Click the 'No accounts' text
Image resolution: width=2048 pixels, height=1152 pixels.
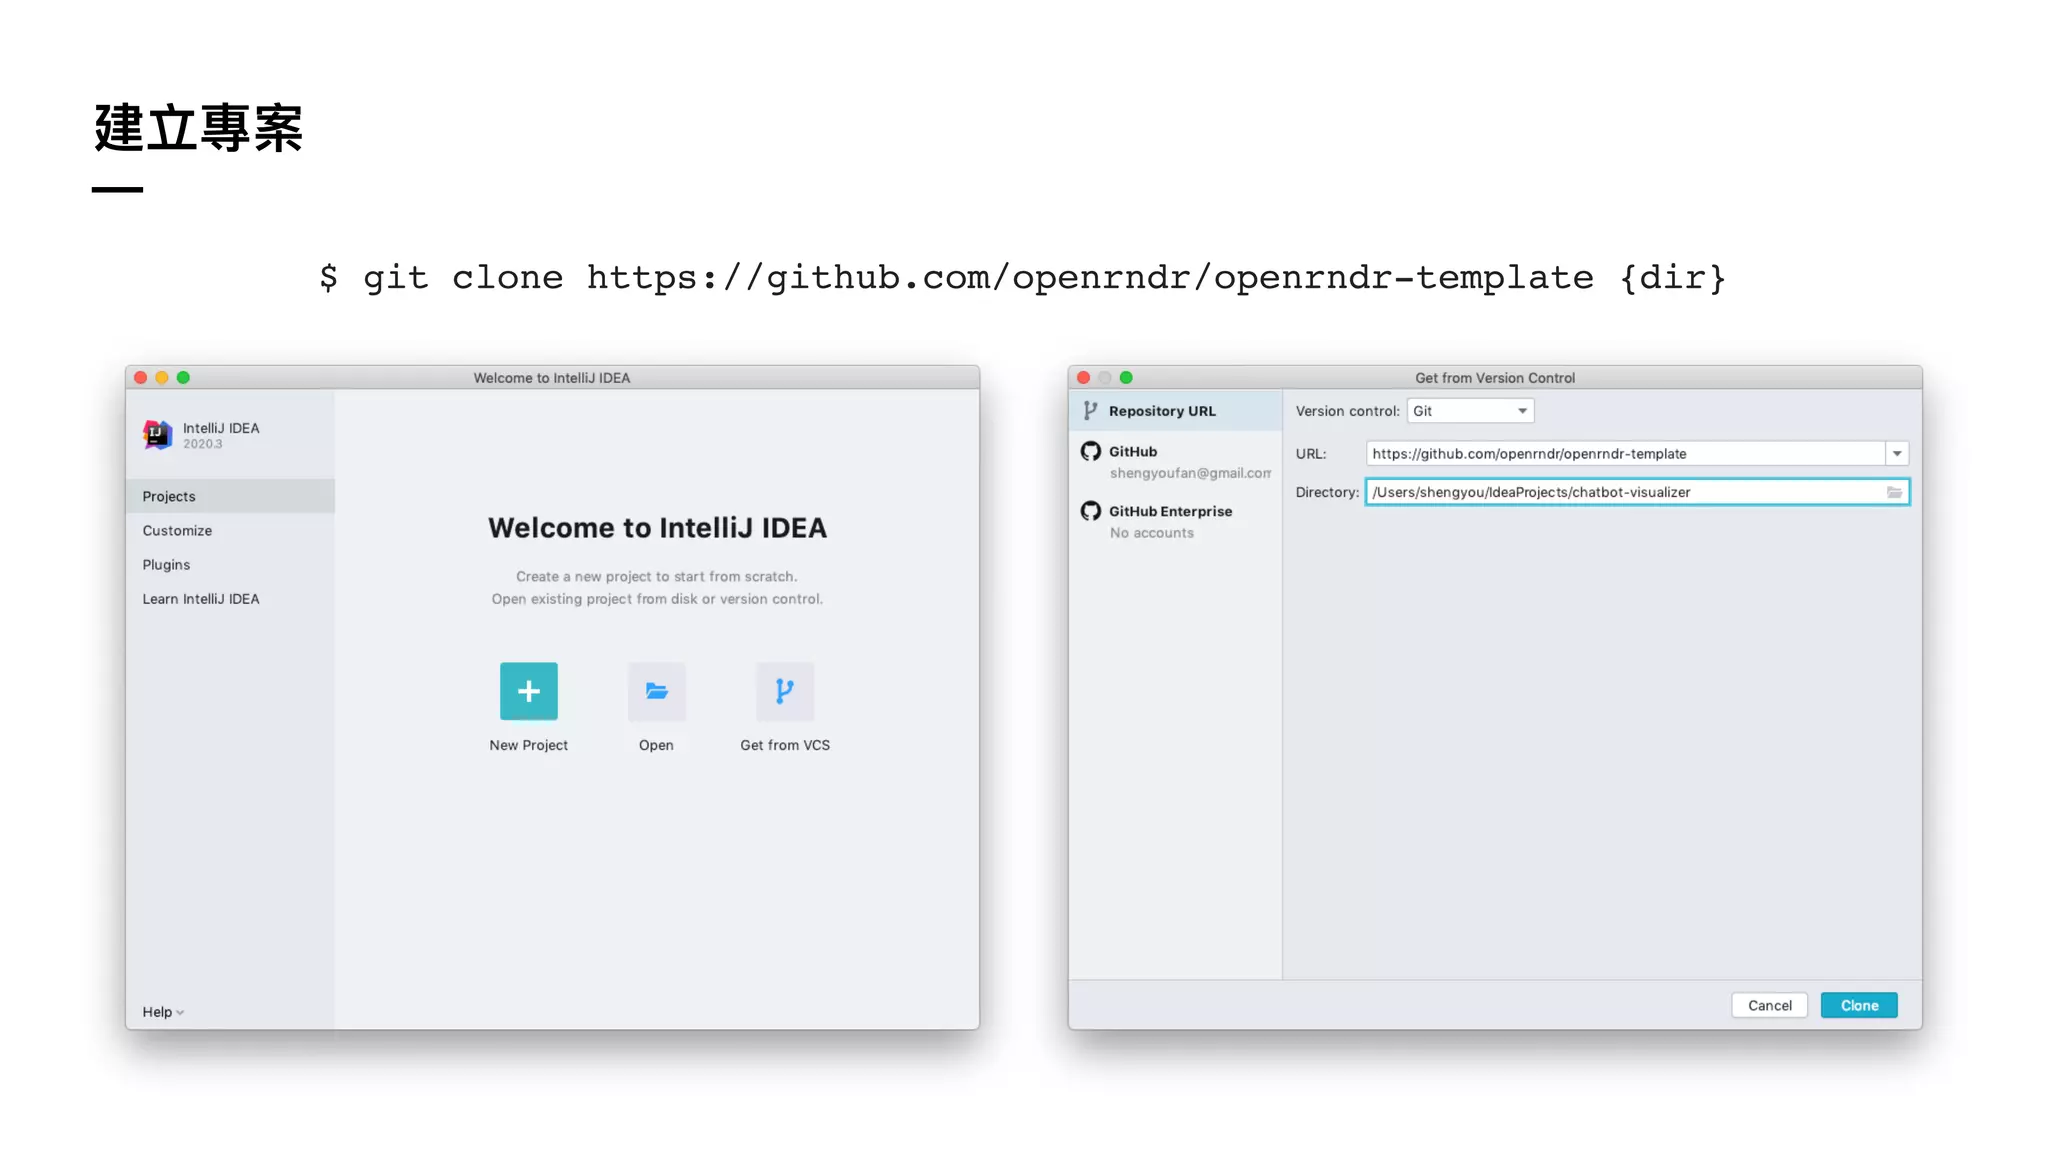point(1151,533)
